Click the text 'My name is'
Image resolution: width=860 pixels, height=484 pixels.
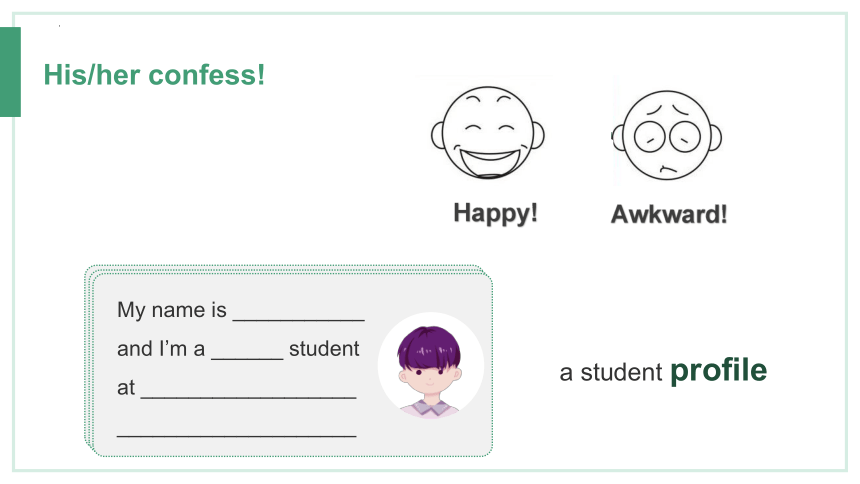(x=172, y=310)
